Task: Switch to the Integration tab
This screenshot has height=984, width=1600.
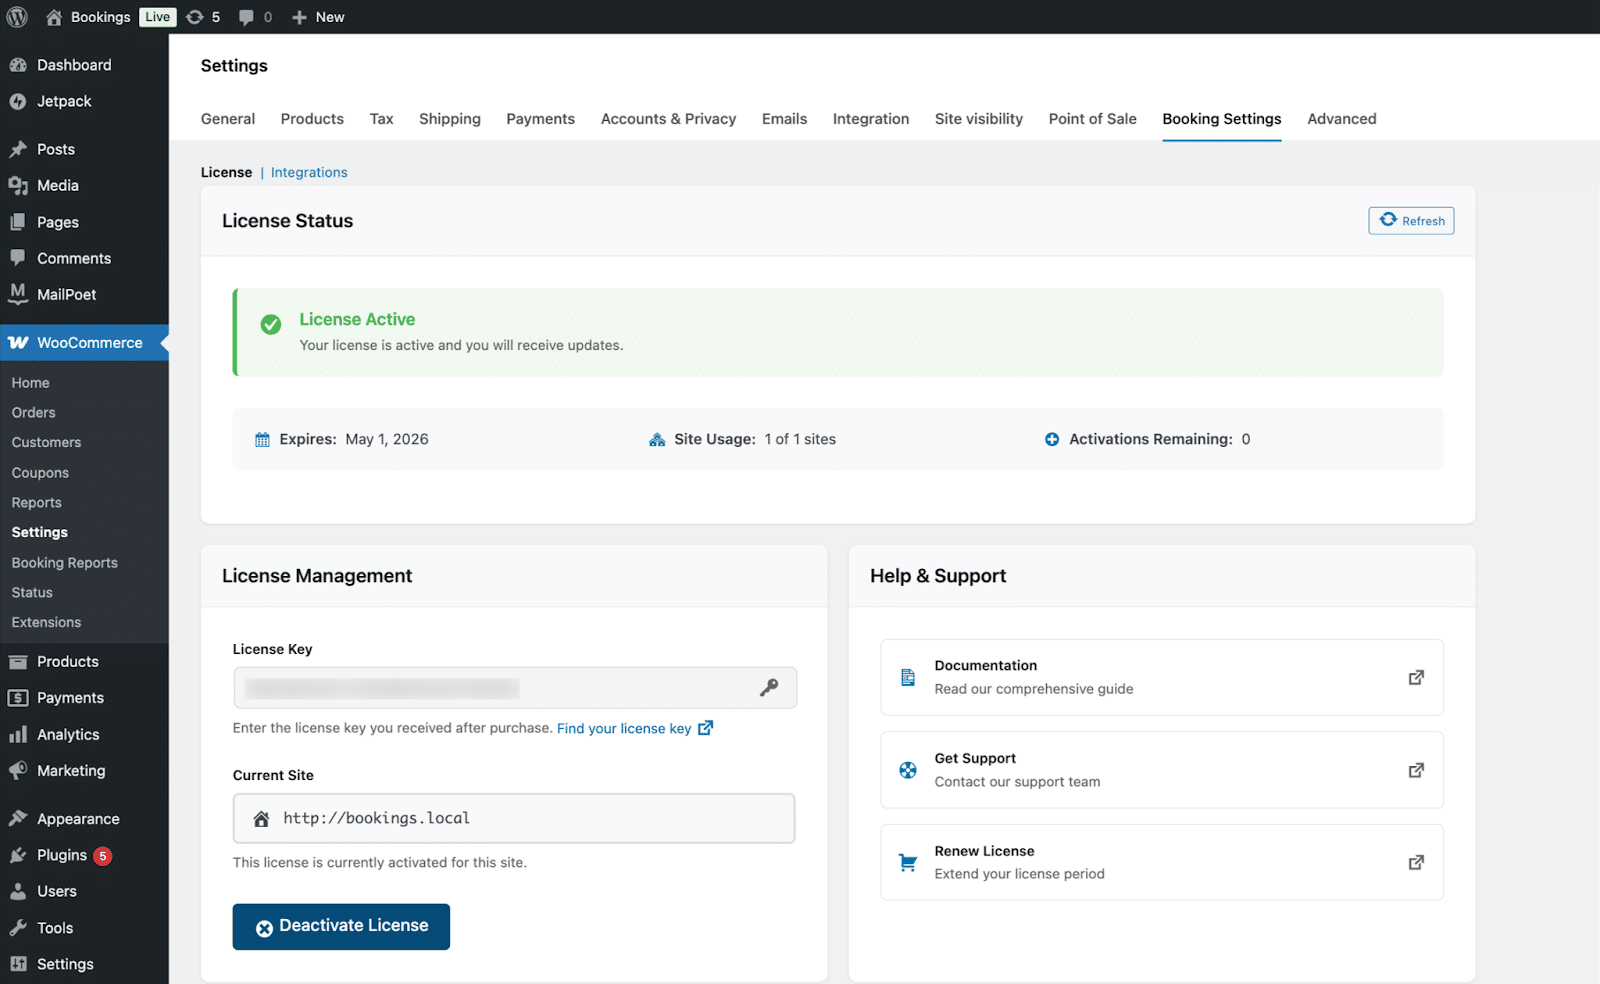Action: pyautogui.click(x=871, y=119)
